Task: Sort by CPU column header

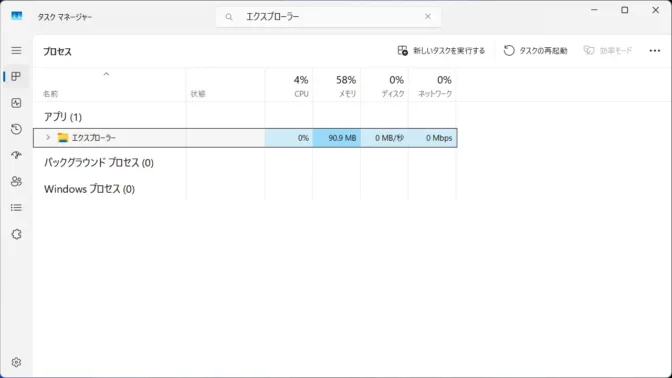Action: click(x=289, y=86)
